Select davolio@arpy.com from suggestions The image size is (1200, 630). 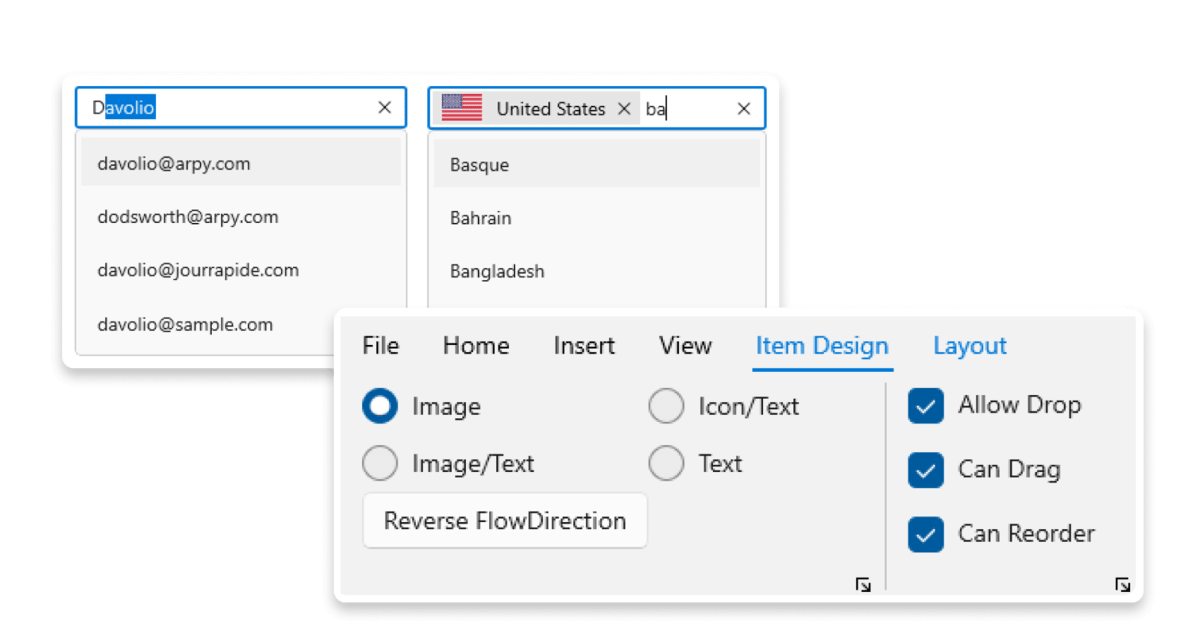(173, 163)
